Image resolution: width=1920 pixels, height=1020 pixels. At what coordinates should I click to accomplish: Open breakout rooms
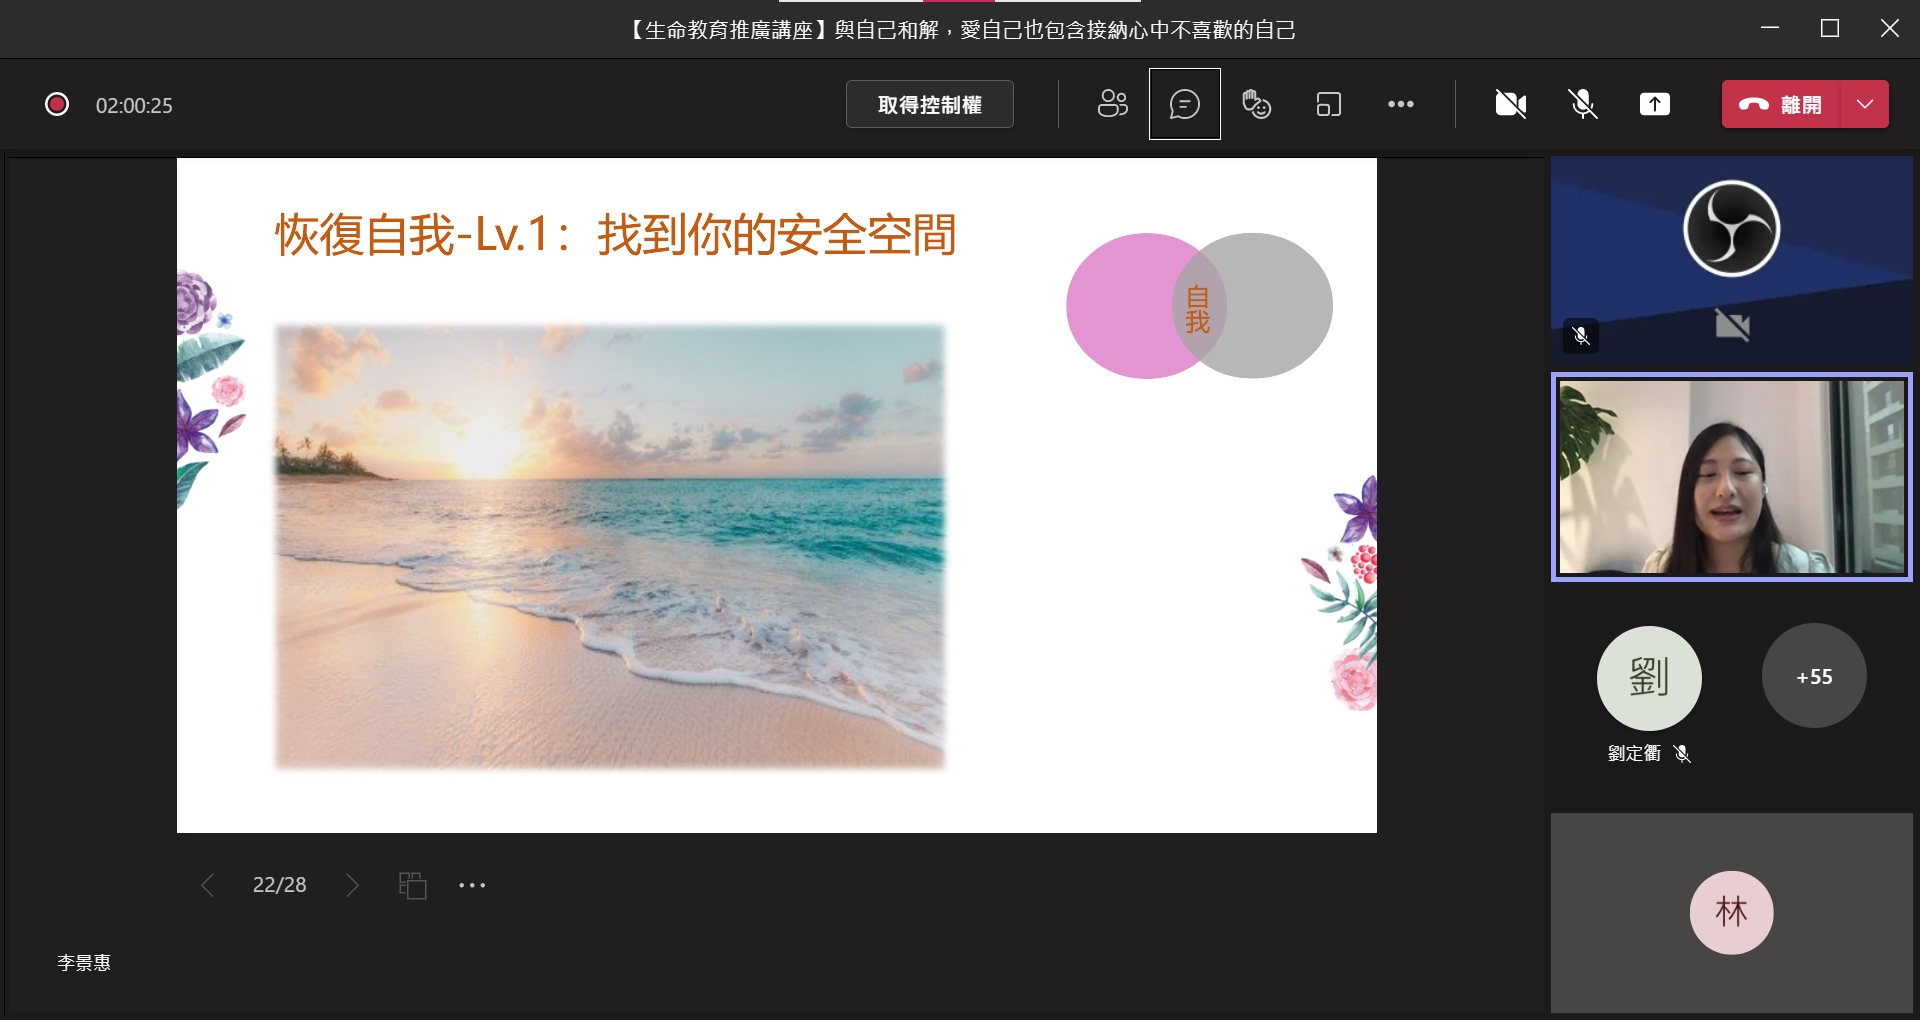pos(1328,104)
